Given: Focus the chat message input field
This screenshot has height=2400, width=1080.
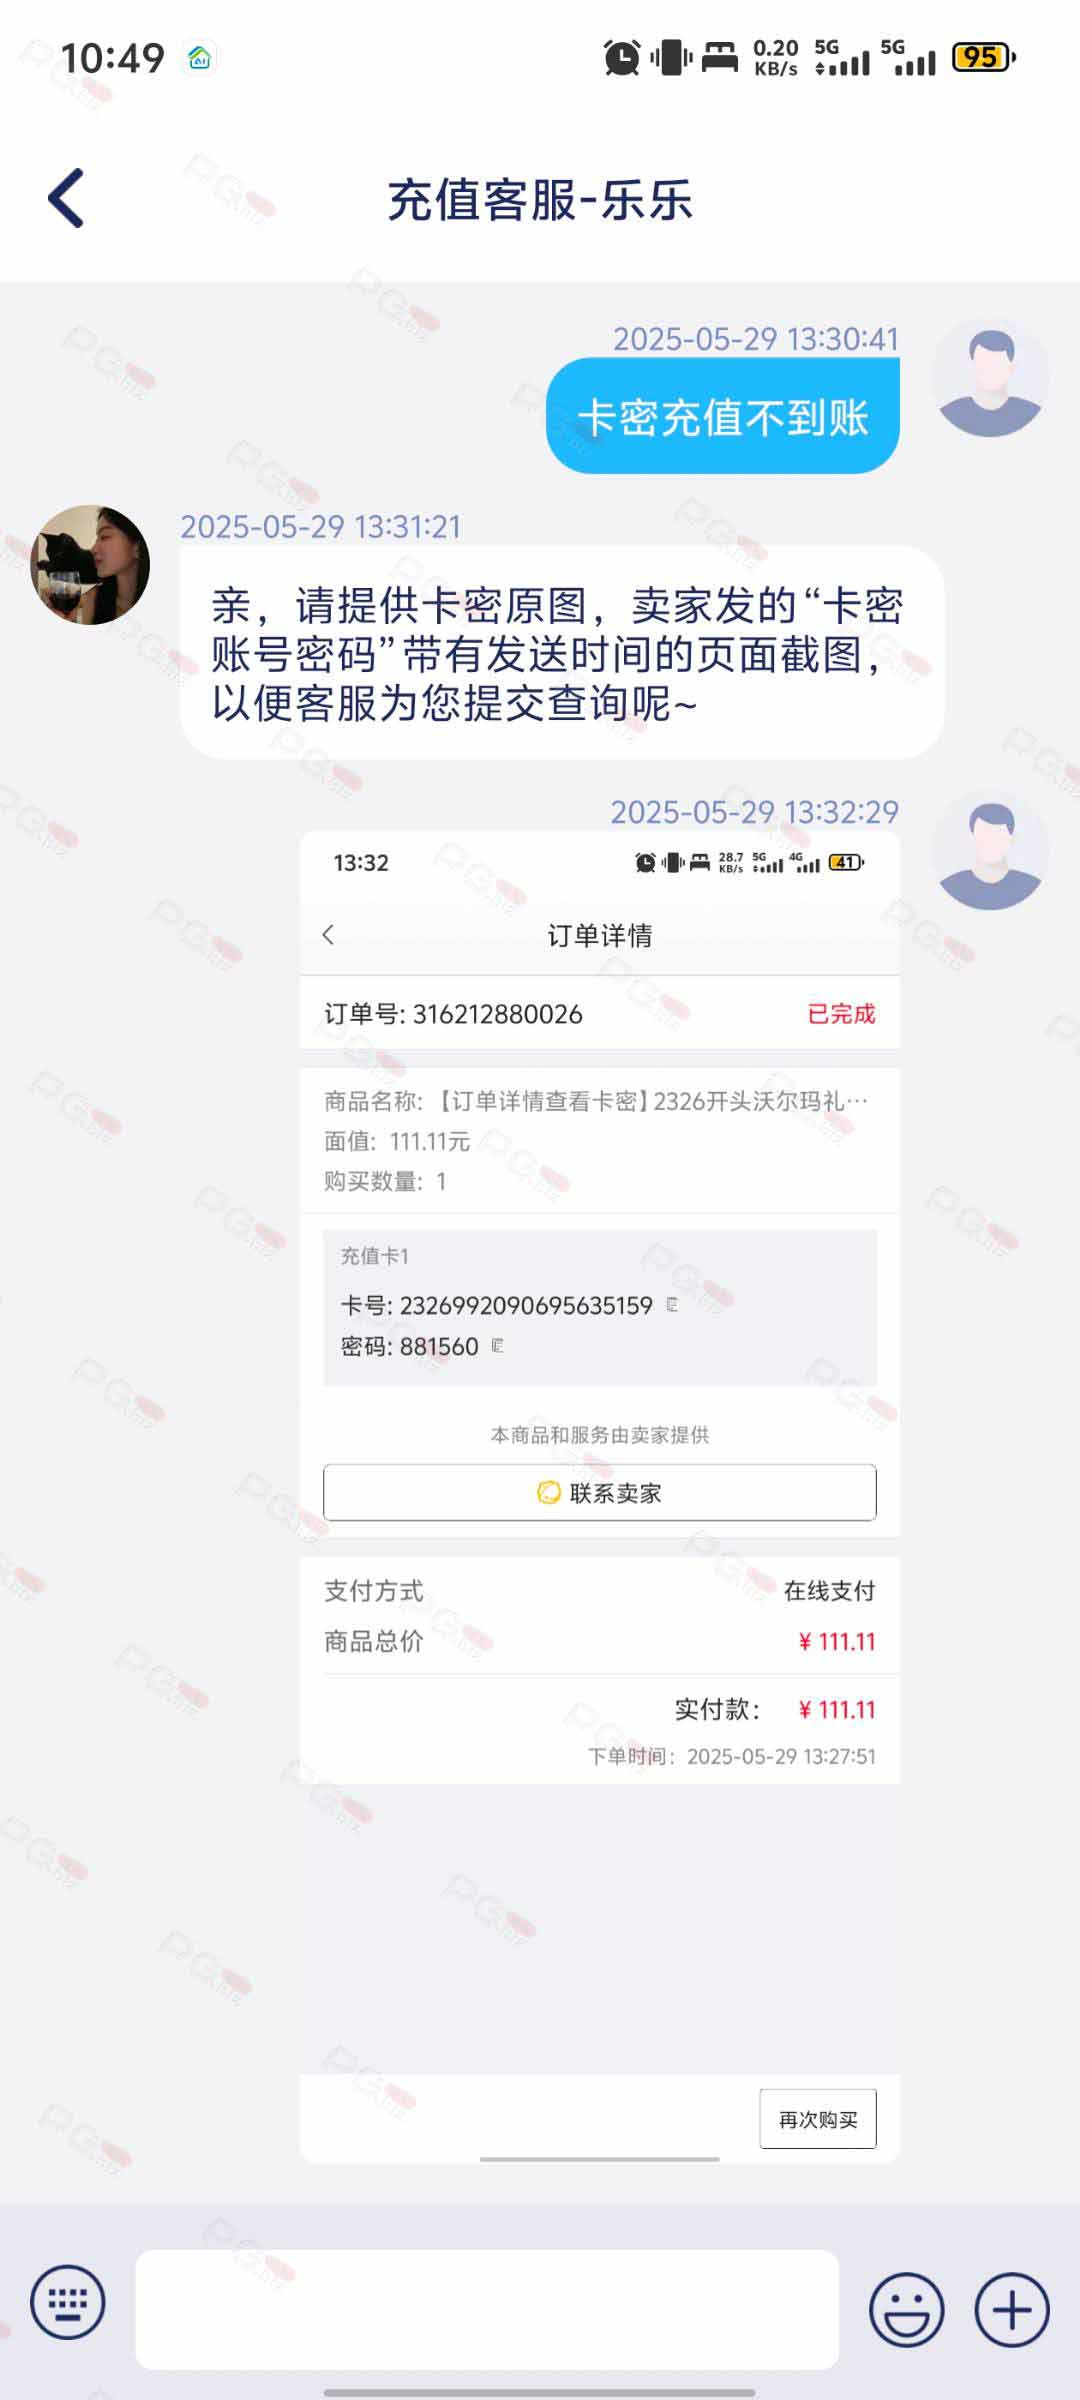Looking at the screenshot, I should pyautogui.click(x=487, y=2309).
